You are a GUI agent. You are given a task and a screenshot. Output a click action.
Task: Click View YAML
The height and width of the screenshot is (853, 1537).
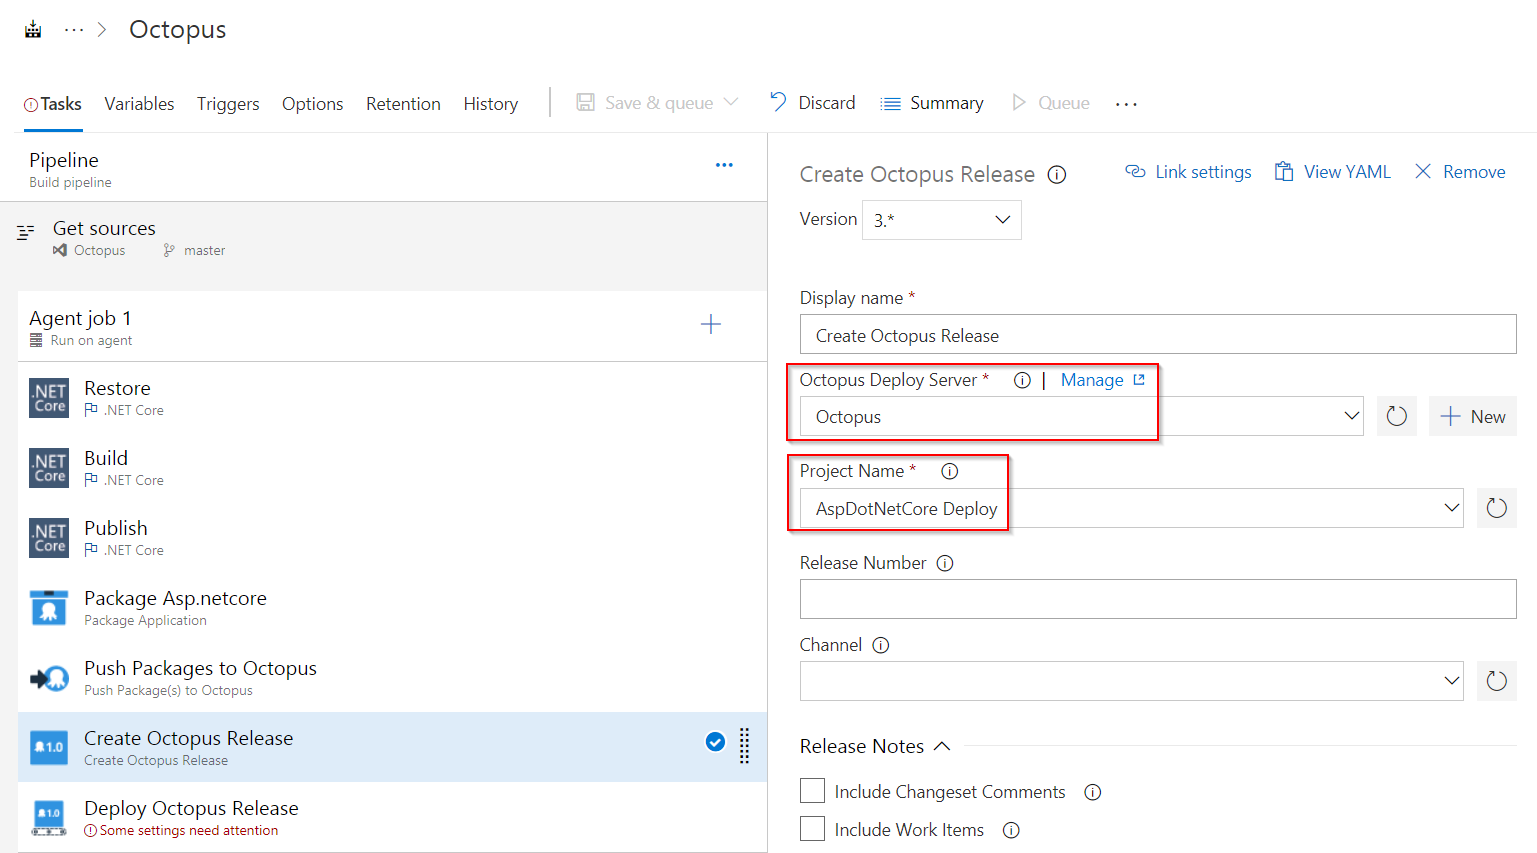(1332, 172)
